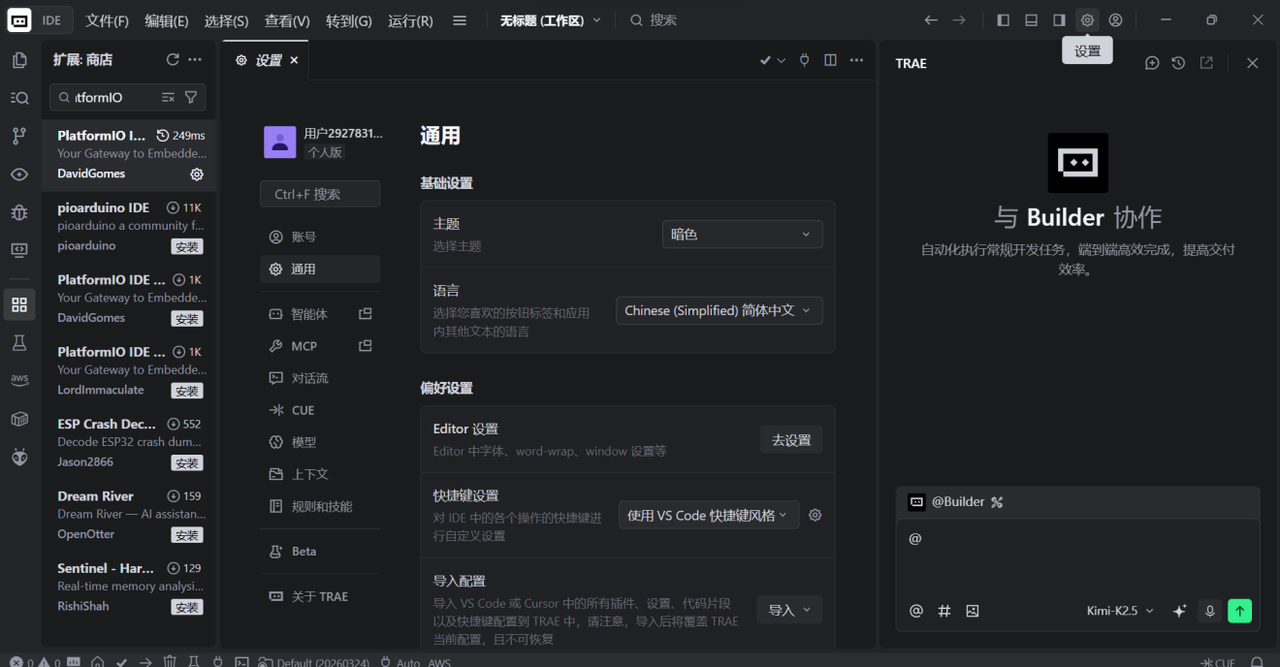Send the chat message with green arrow

point(1240,611)
